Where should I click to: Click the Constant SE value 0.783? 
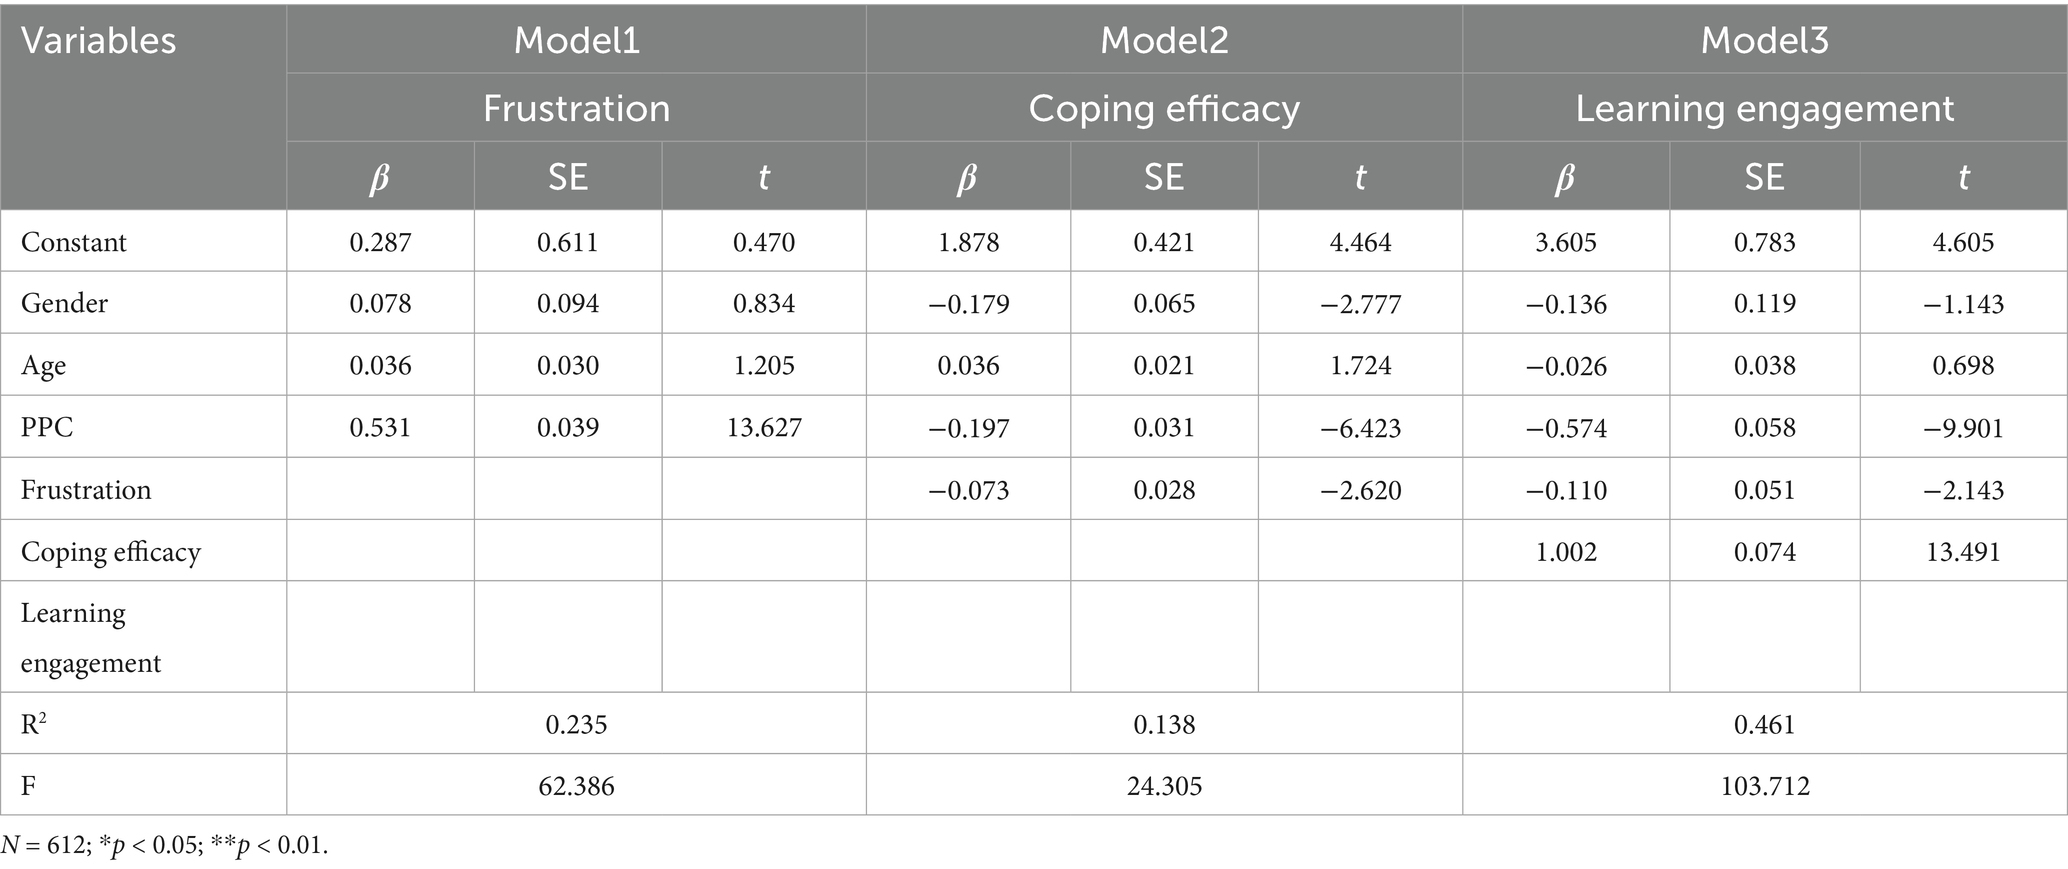[x=1764, y=242]
